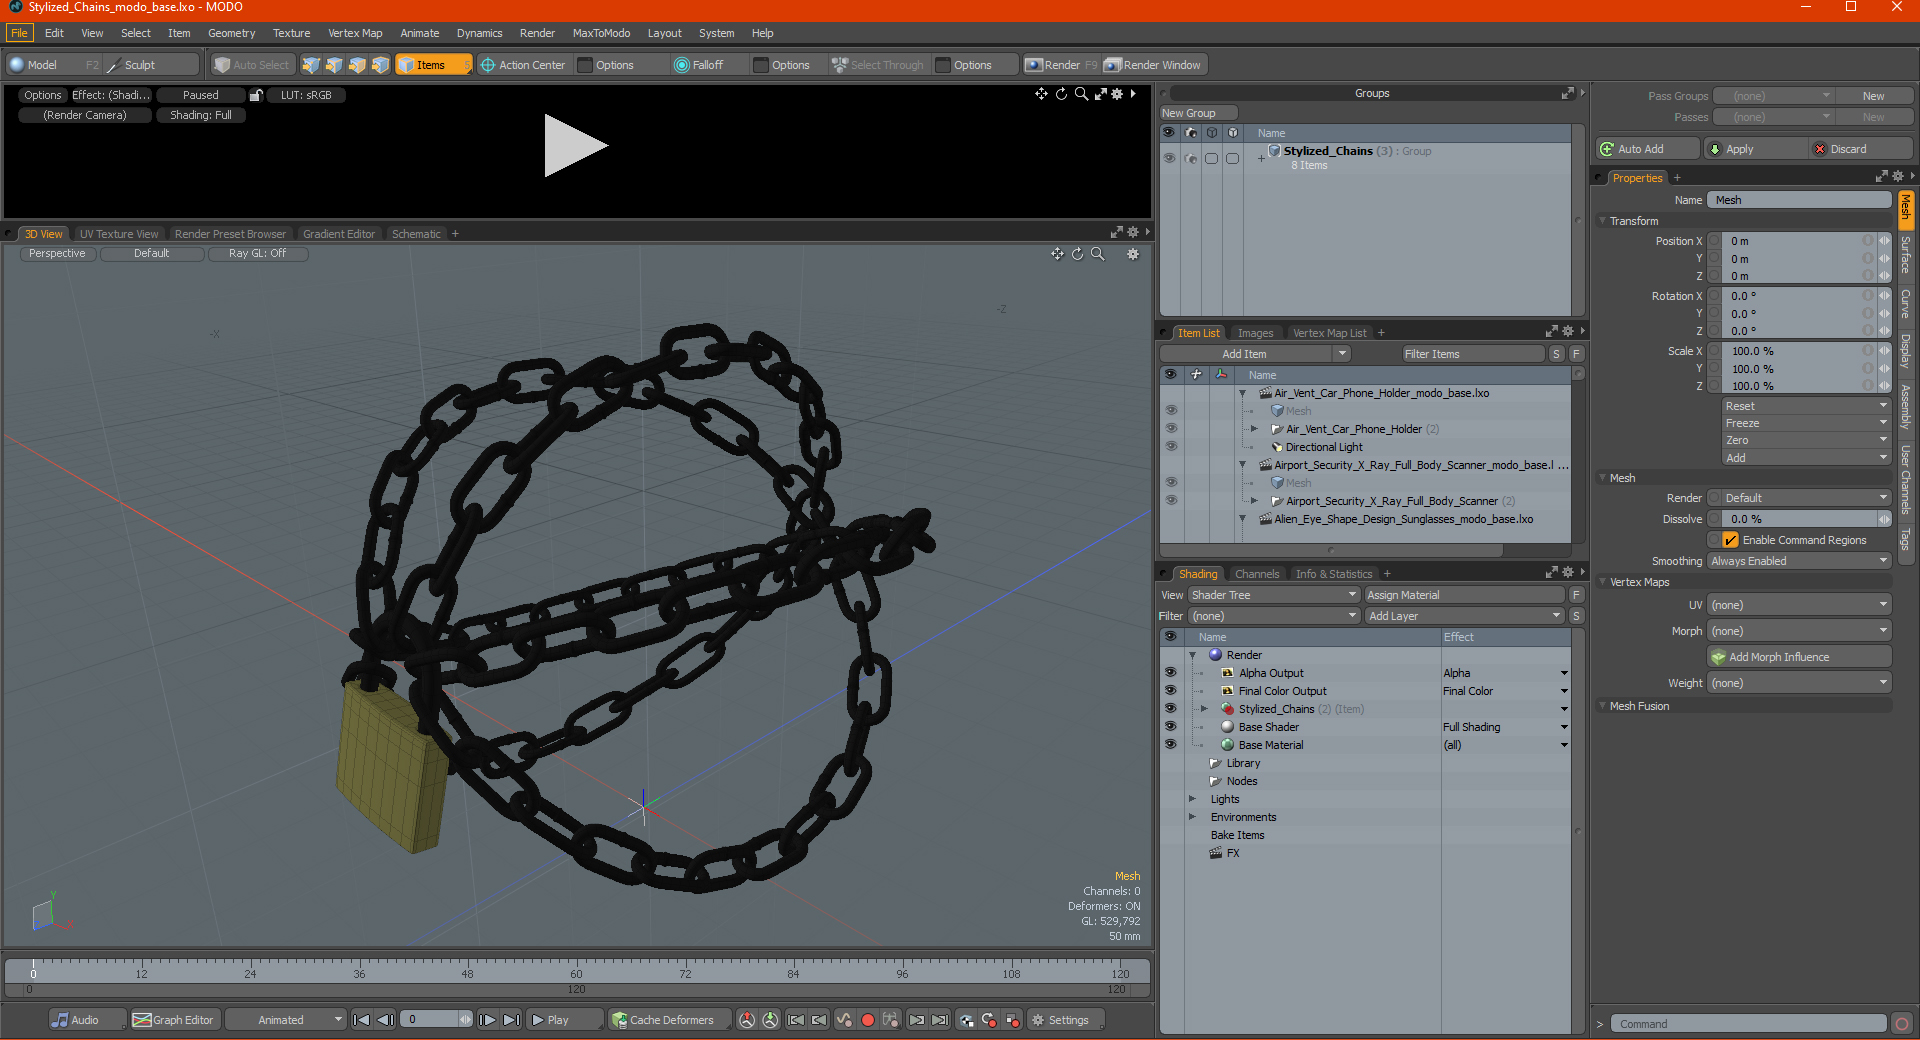This screenshot has width=1920, height=1040.
Task: Open timeline Settings gear button
Action: click(x=1066, y=1020)
